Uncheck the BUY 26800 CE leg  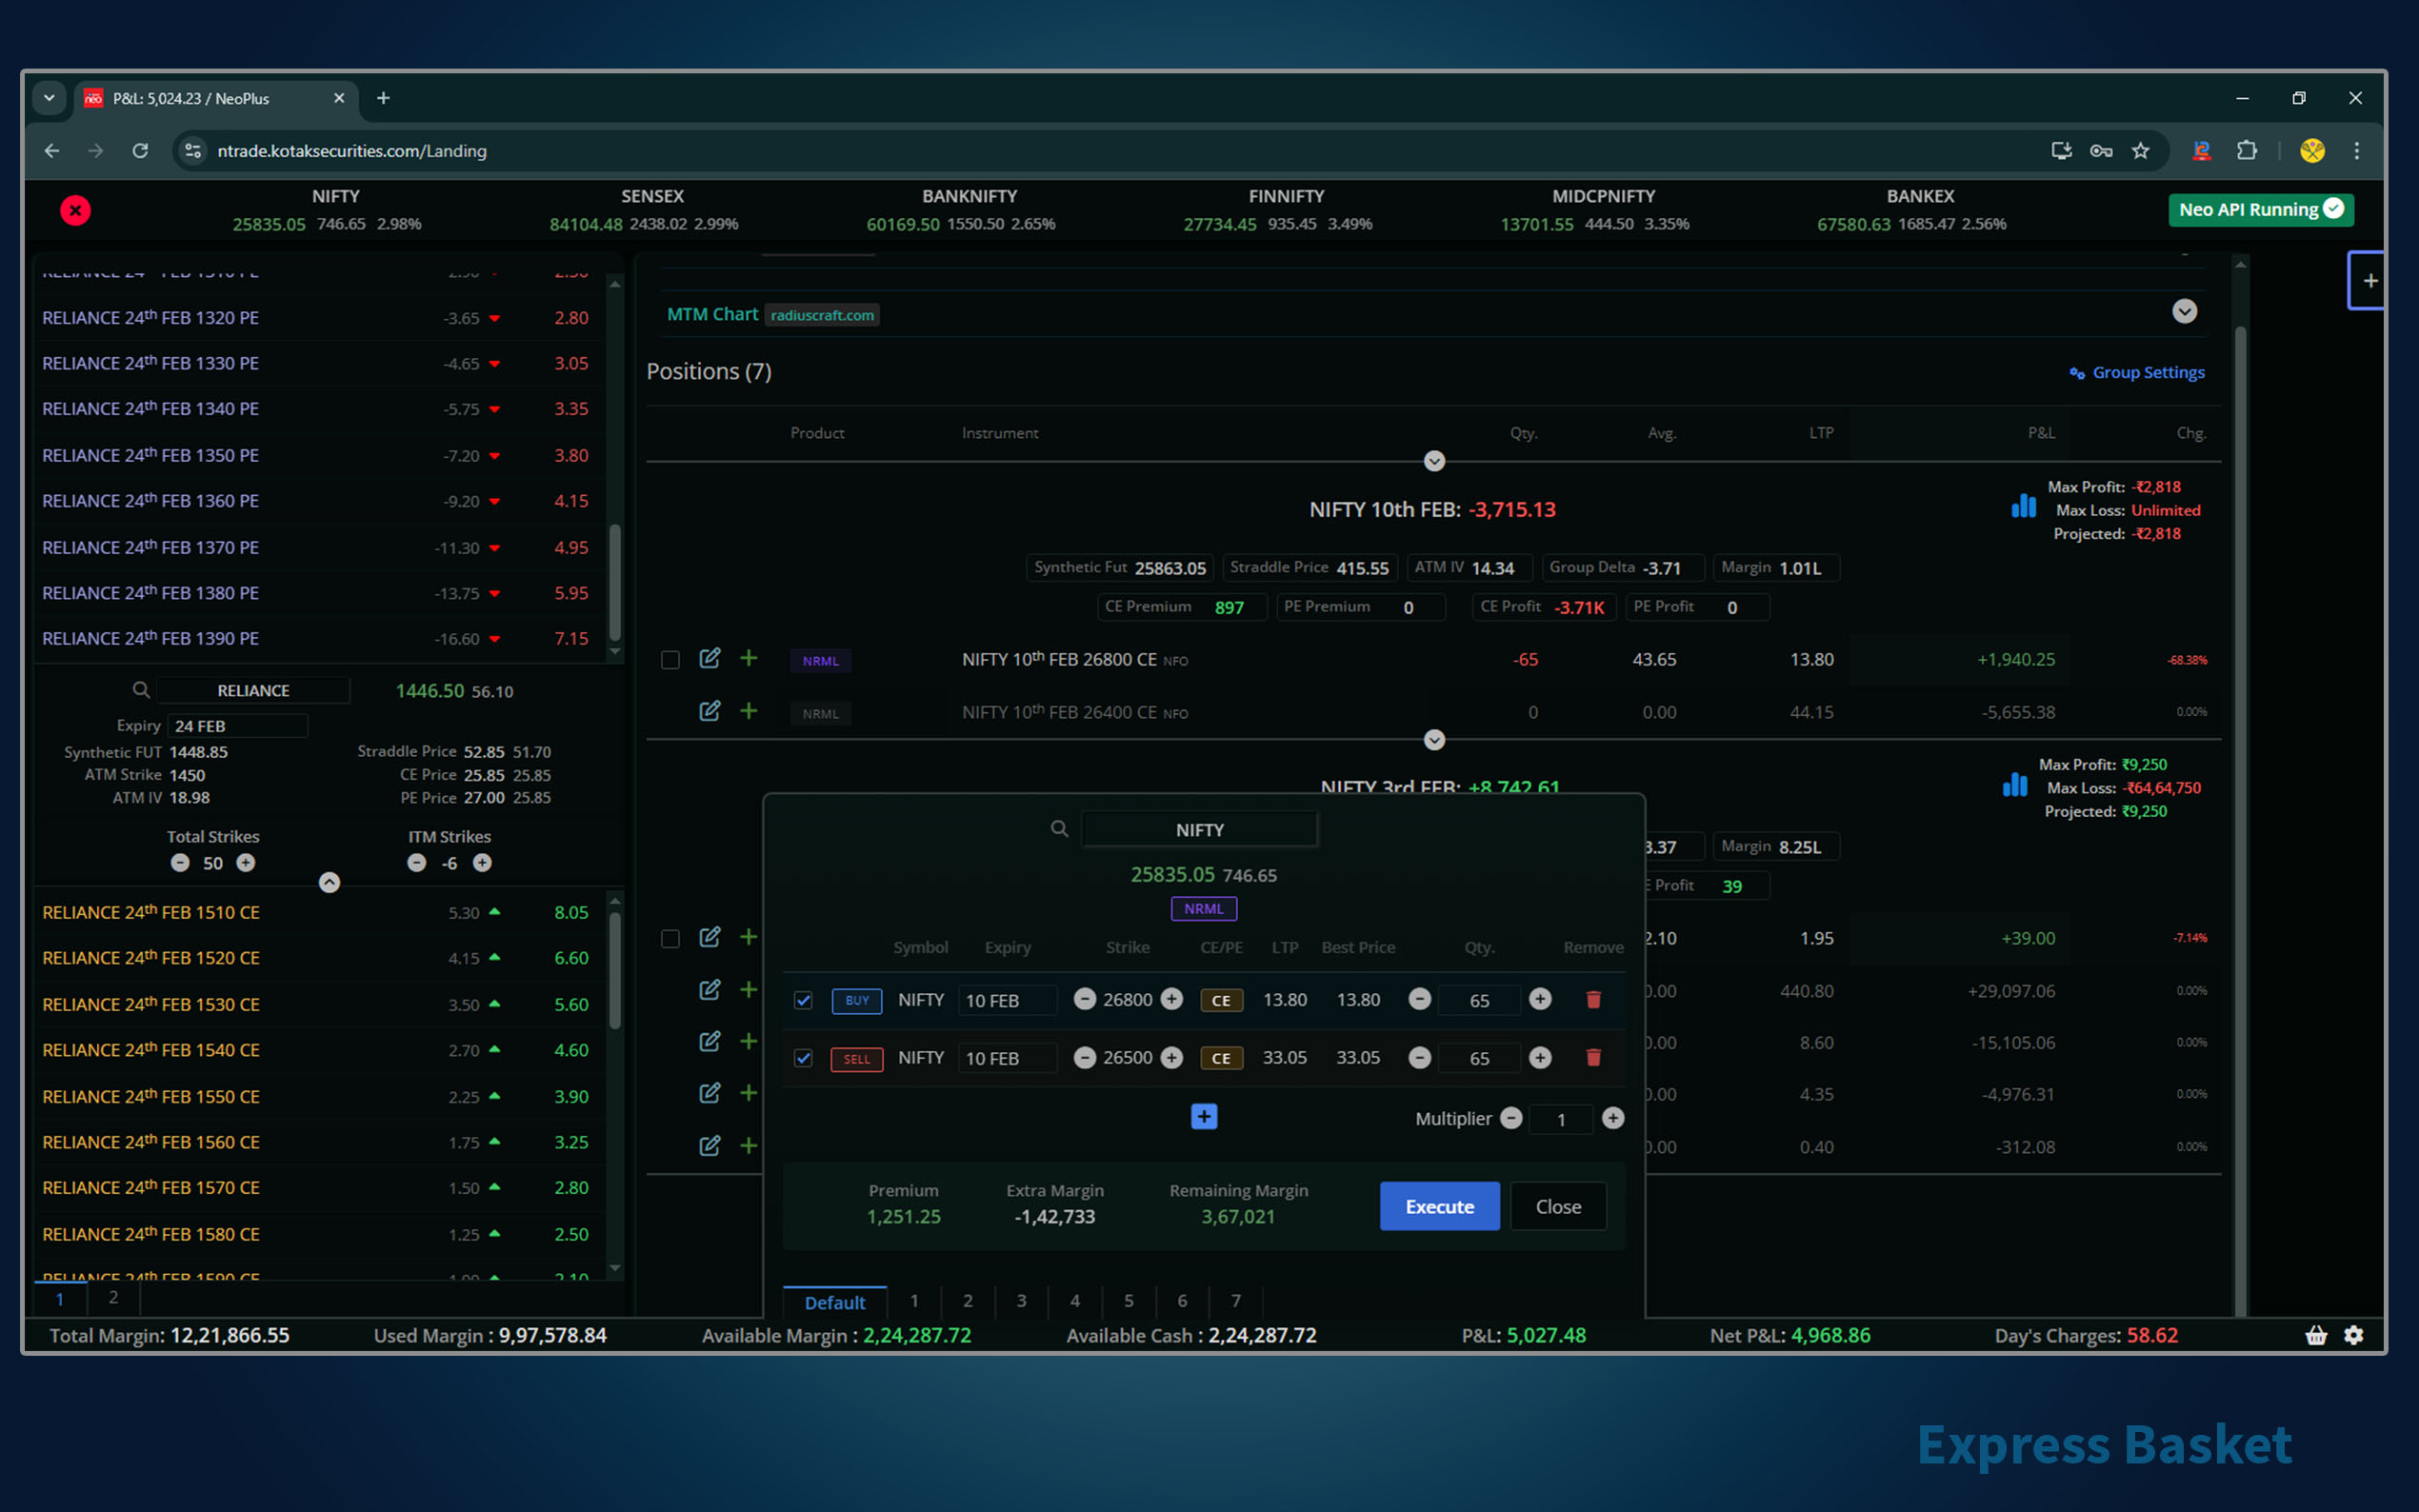803,1000
